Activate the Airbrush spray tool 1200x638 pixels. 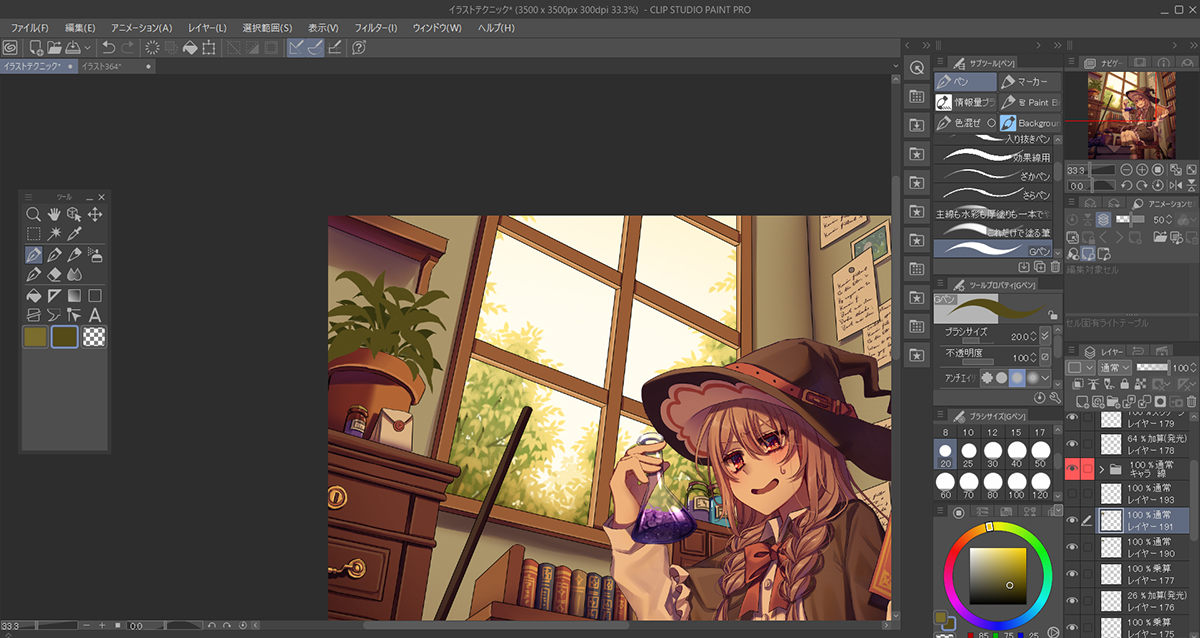coord(95,254)
